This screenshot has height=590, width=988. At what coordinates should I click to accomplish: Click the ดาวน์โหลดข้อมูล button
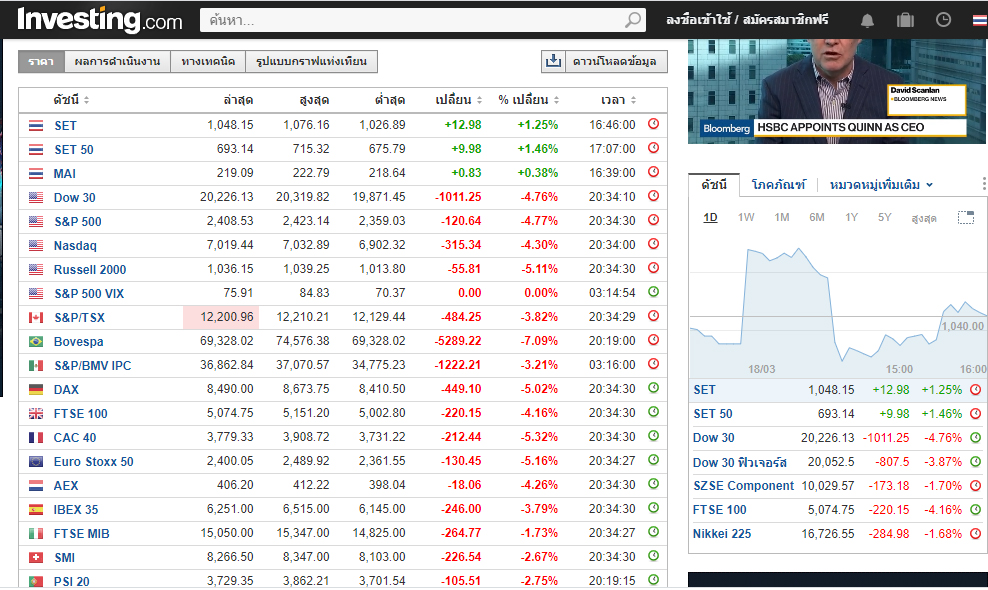604,61
